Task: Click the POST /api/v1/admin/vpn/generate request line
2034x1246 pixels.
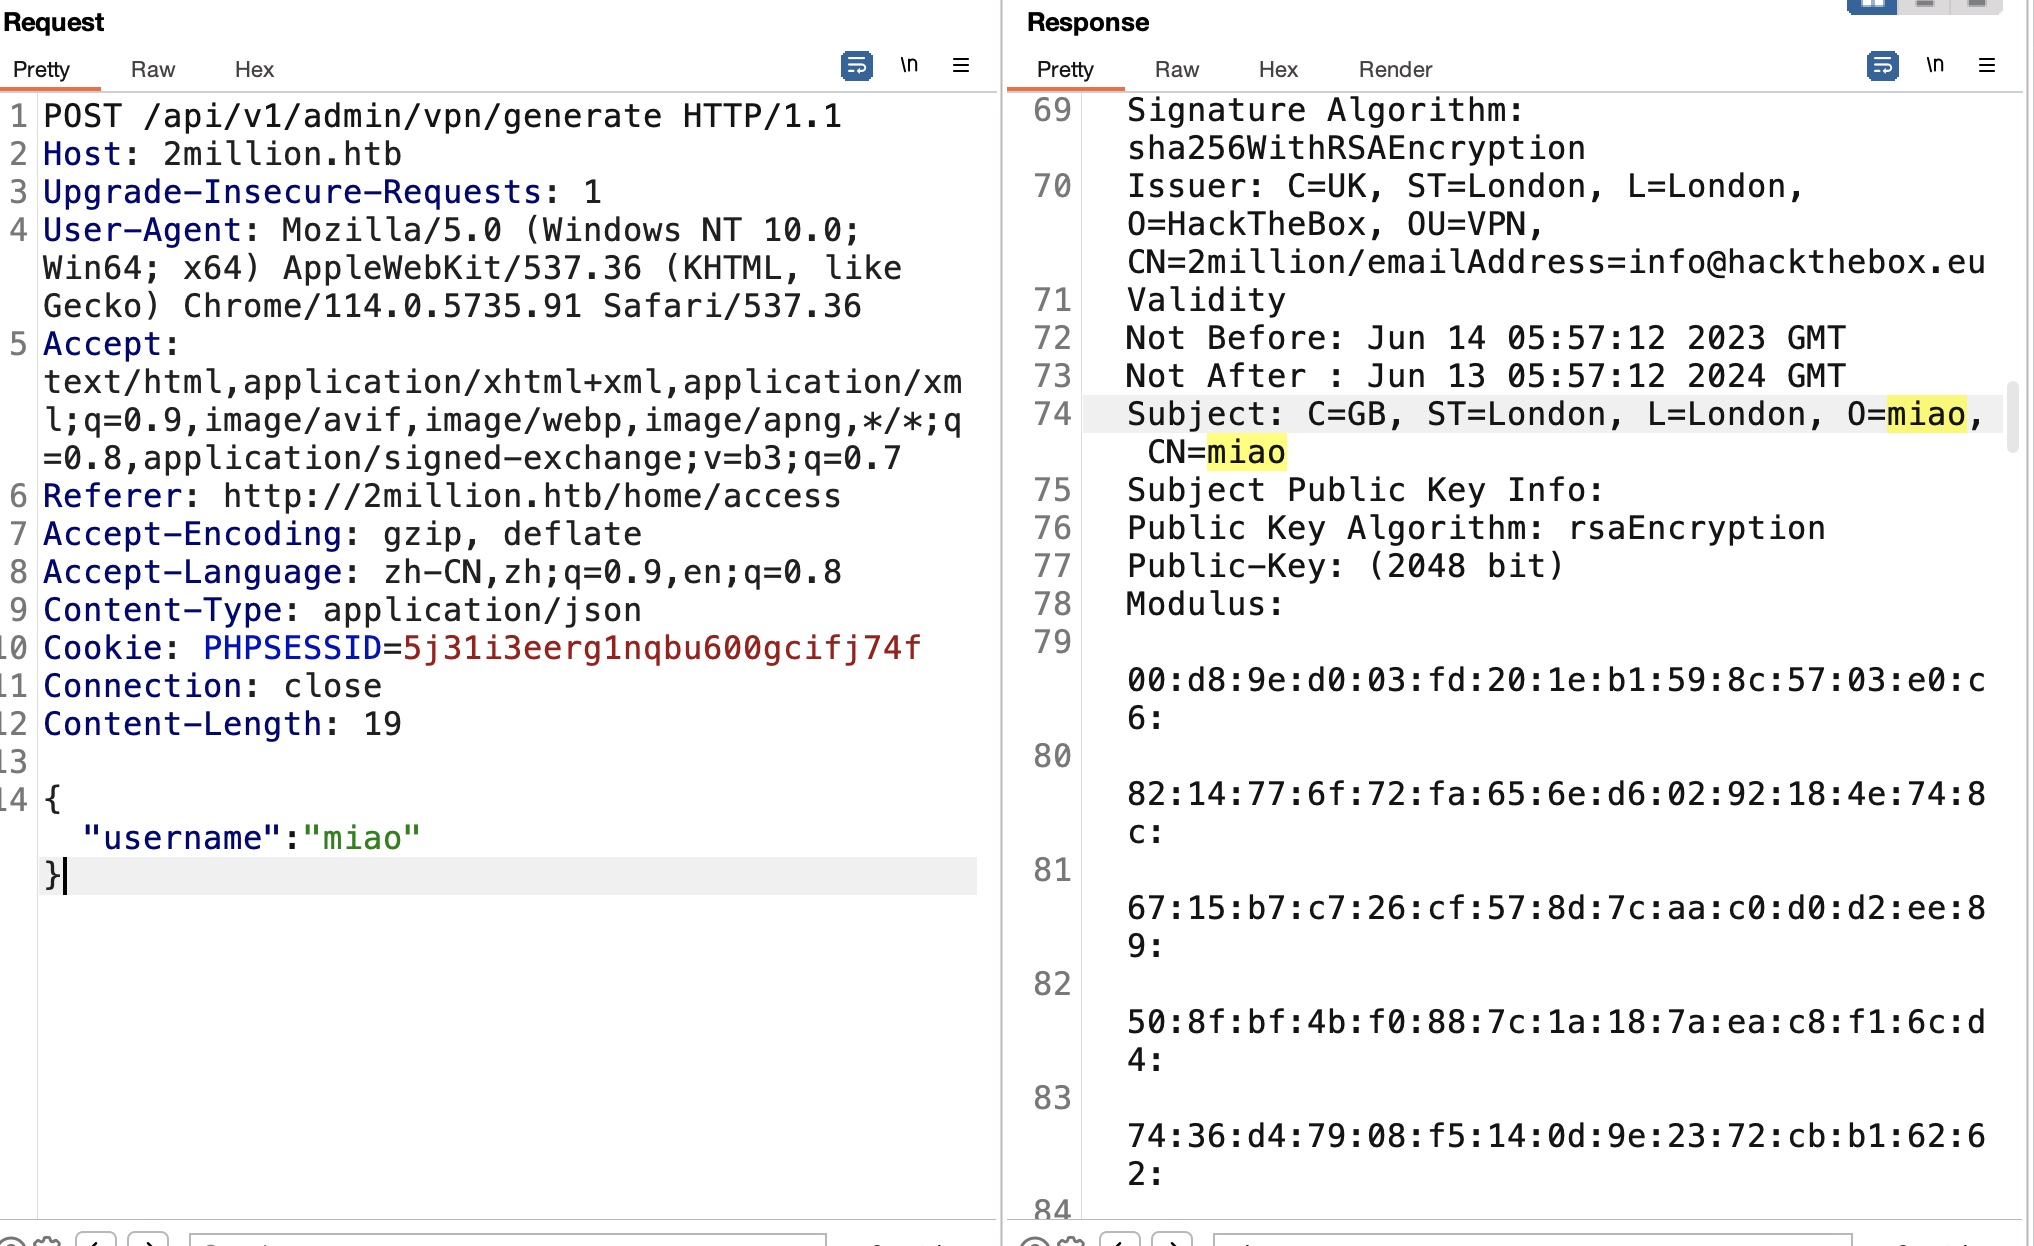Action: [x=441, y=116]
